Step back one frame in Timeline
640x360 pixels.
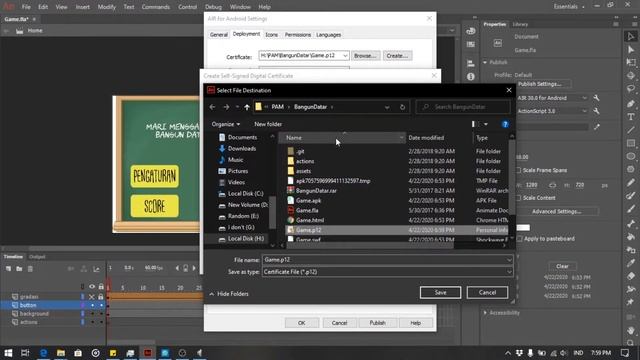pyautogui.click(x=177, y=268)
